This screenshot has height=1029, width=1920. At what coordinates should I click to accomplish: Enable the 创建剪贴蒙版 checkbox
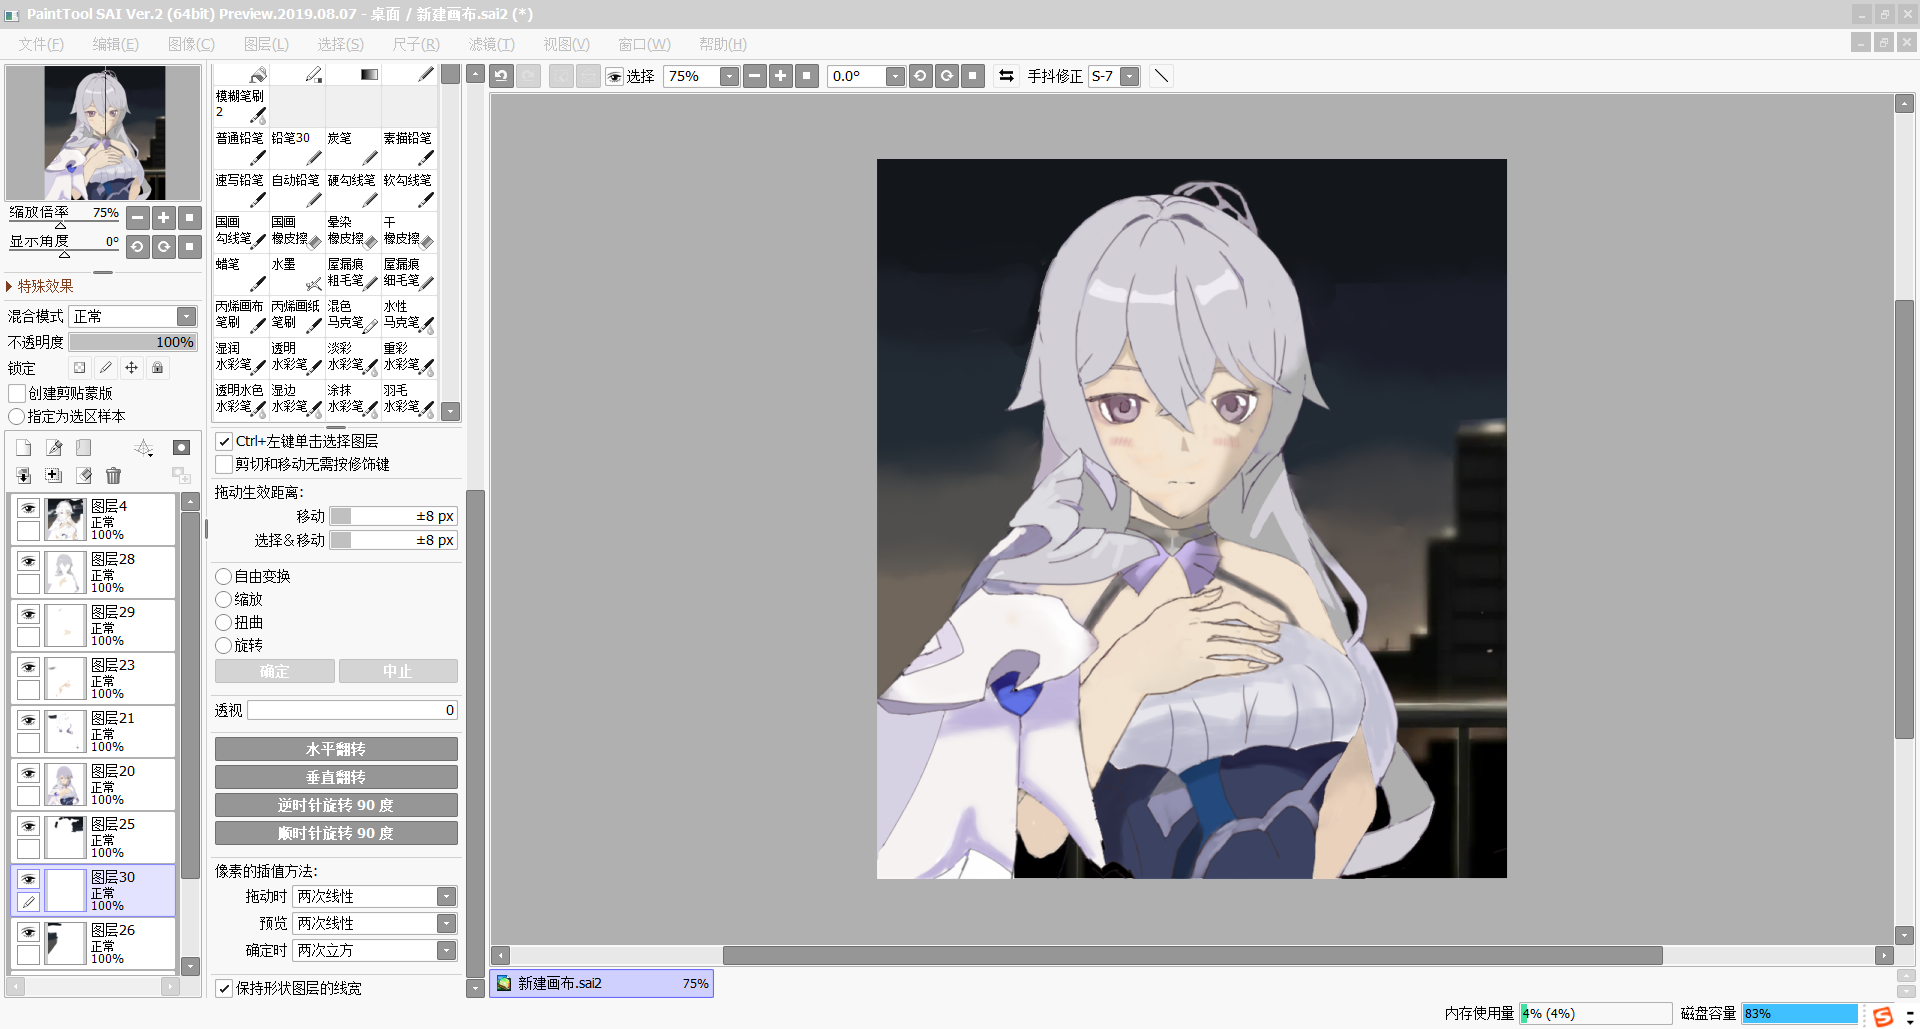[x=17, y=393]
